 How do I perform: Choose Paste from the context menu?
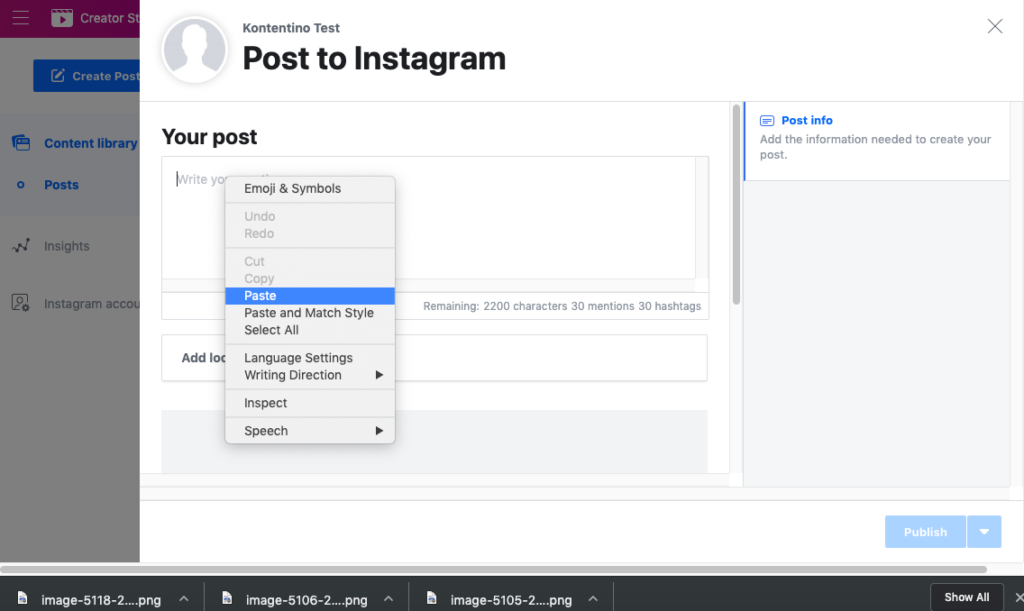click(x=310, y=296)
